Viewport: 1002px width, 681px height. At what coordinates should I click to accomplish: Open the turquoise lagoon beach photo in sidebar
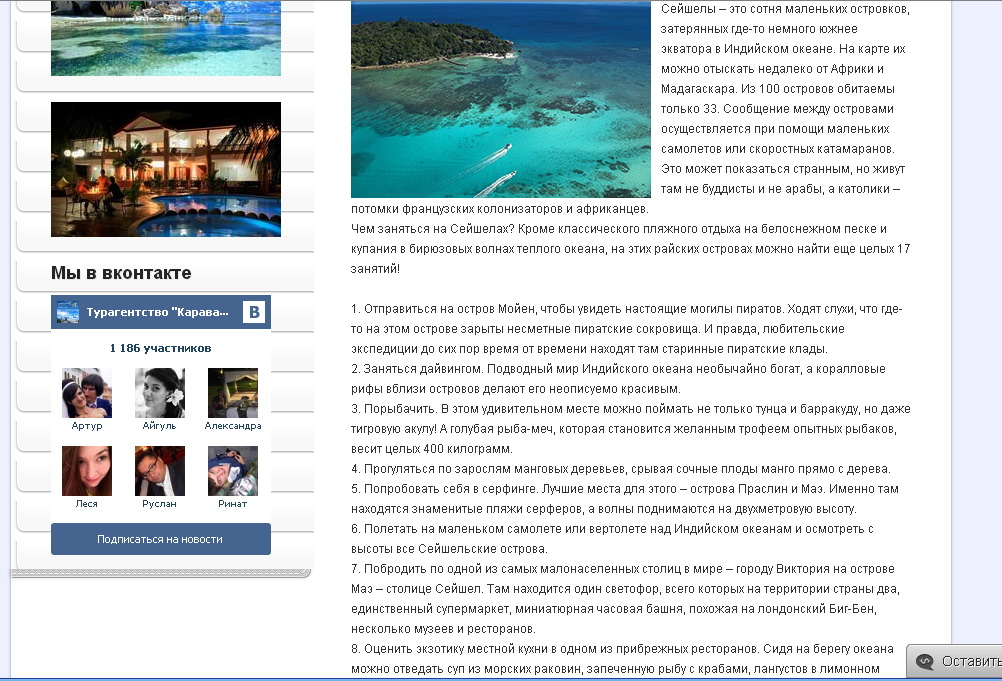[166, 38]
